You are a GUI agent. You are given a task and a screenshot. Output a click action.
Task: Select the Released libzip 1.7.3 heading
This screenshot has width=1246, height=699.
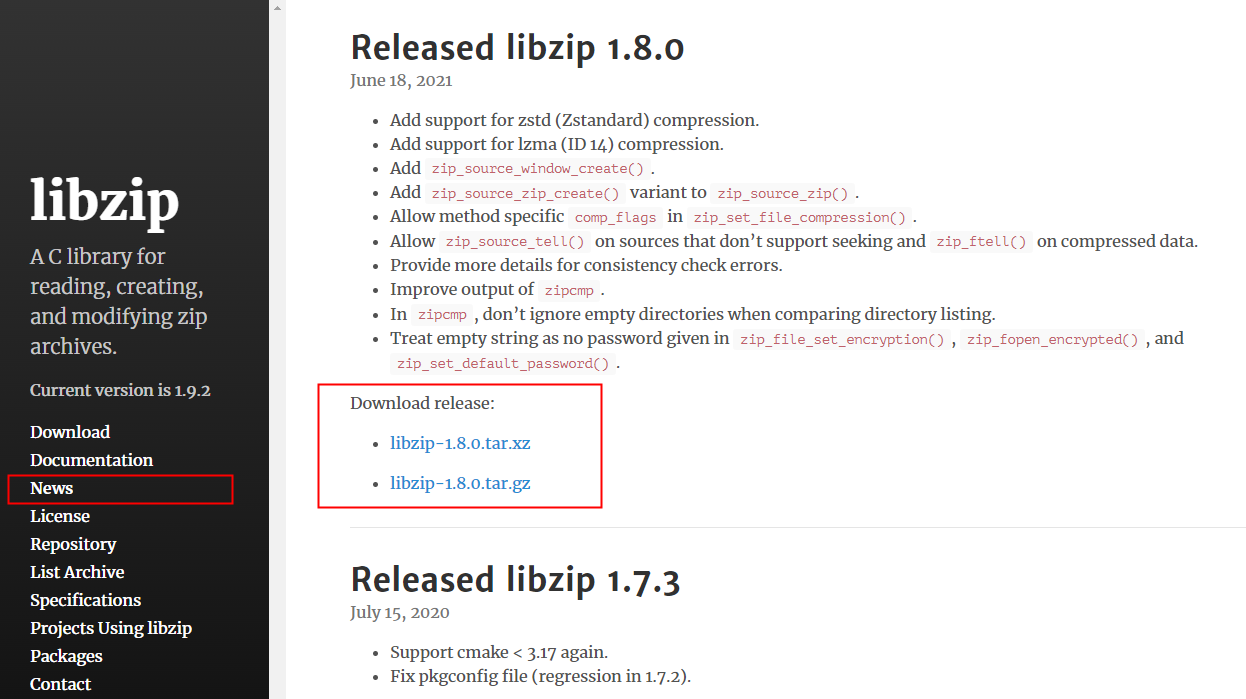point(517,579)
